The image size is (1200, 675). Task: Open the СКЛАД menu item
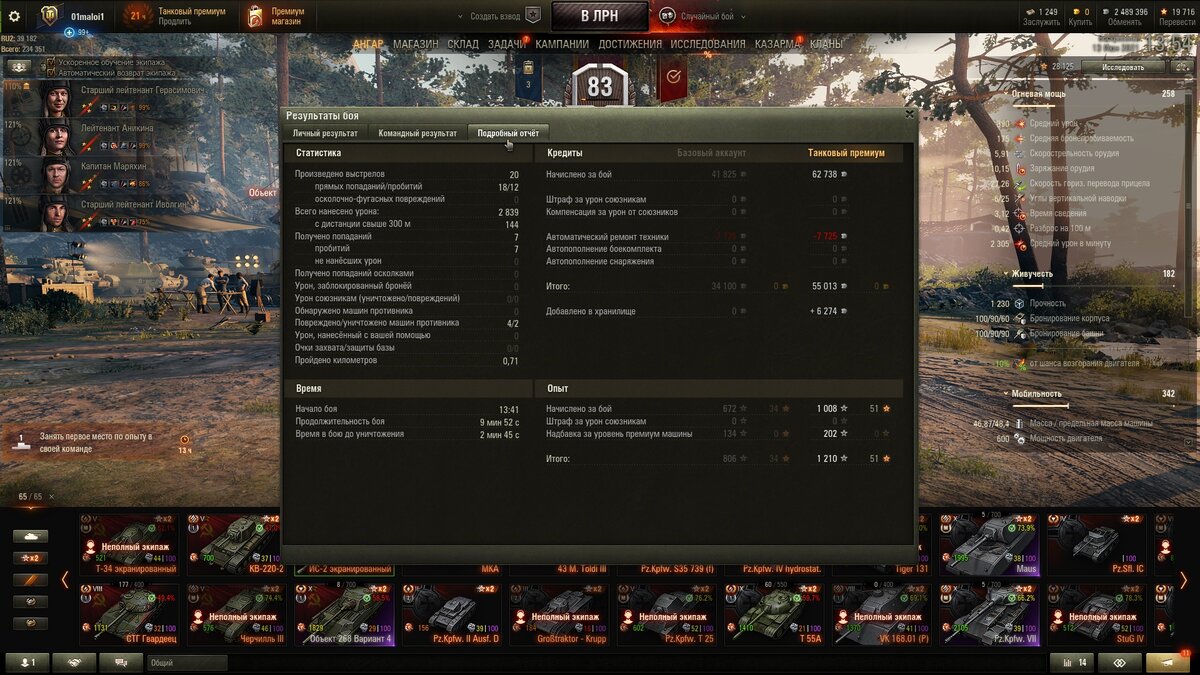[463, 44]
